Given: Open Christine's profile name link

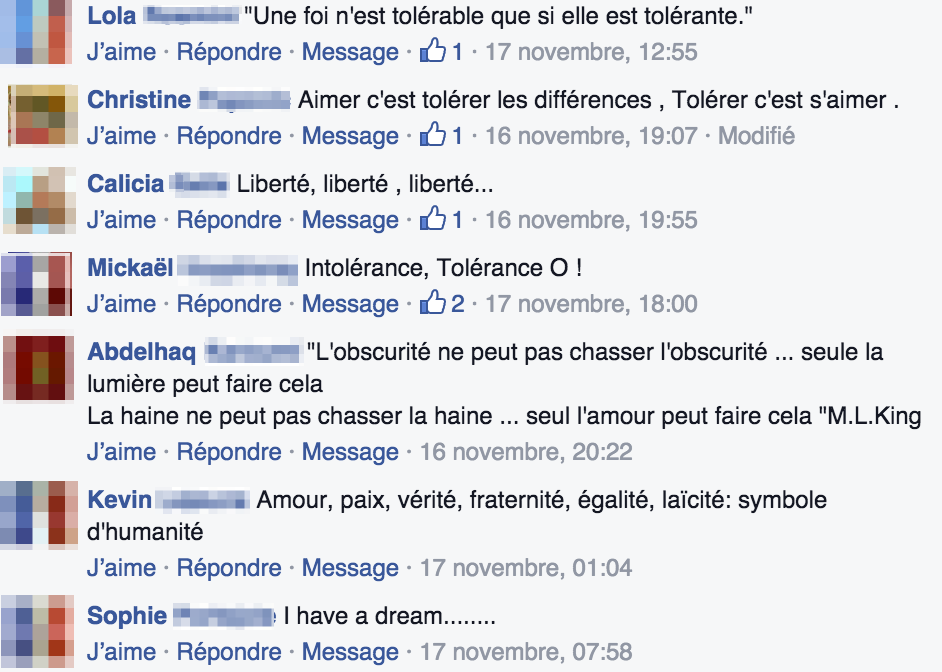Looking at the screenshot, I should pos(139,100).
